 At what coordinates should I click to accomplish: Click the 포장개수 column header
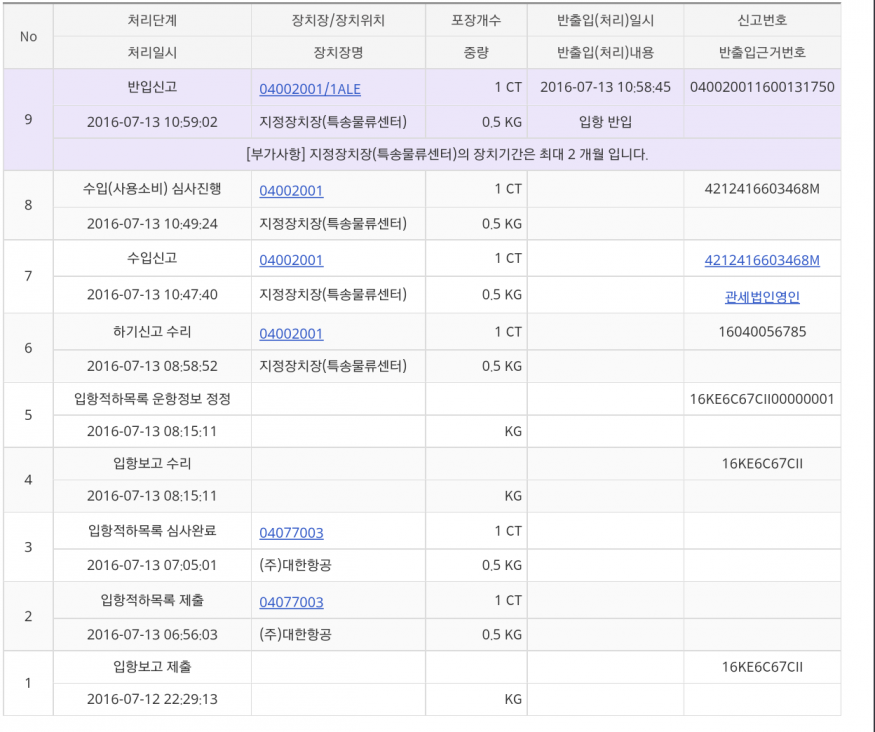tap(476, 21)
